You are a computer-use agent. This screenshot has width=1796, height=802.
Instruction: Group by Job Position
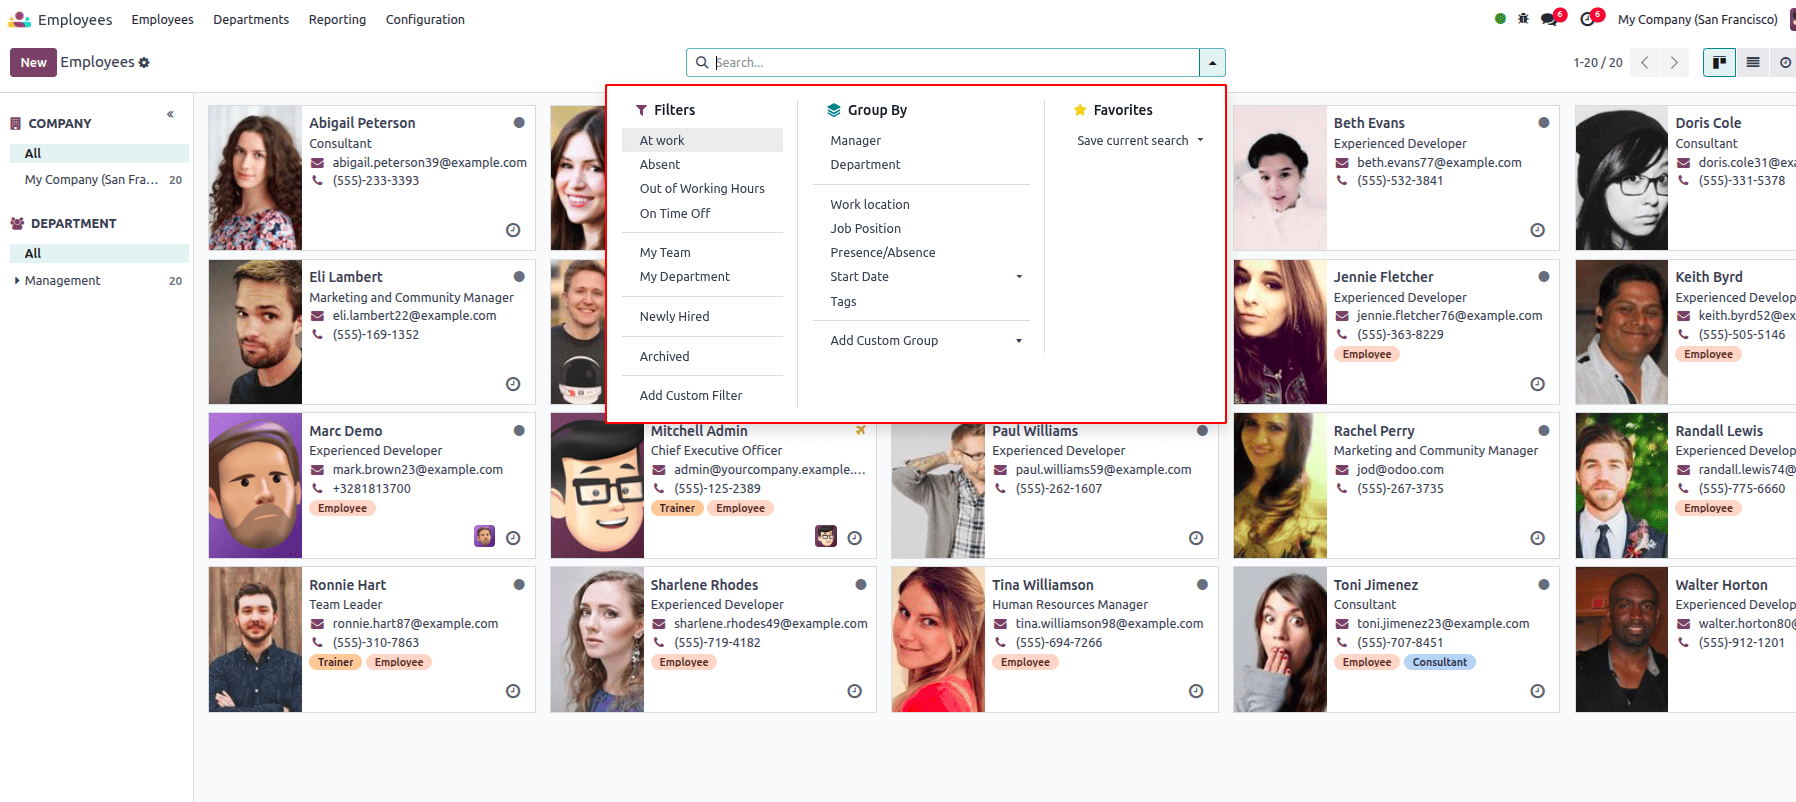(921, 228)
